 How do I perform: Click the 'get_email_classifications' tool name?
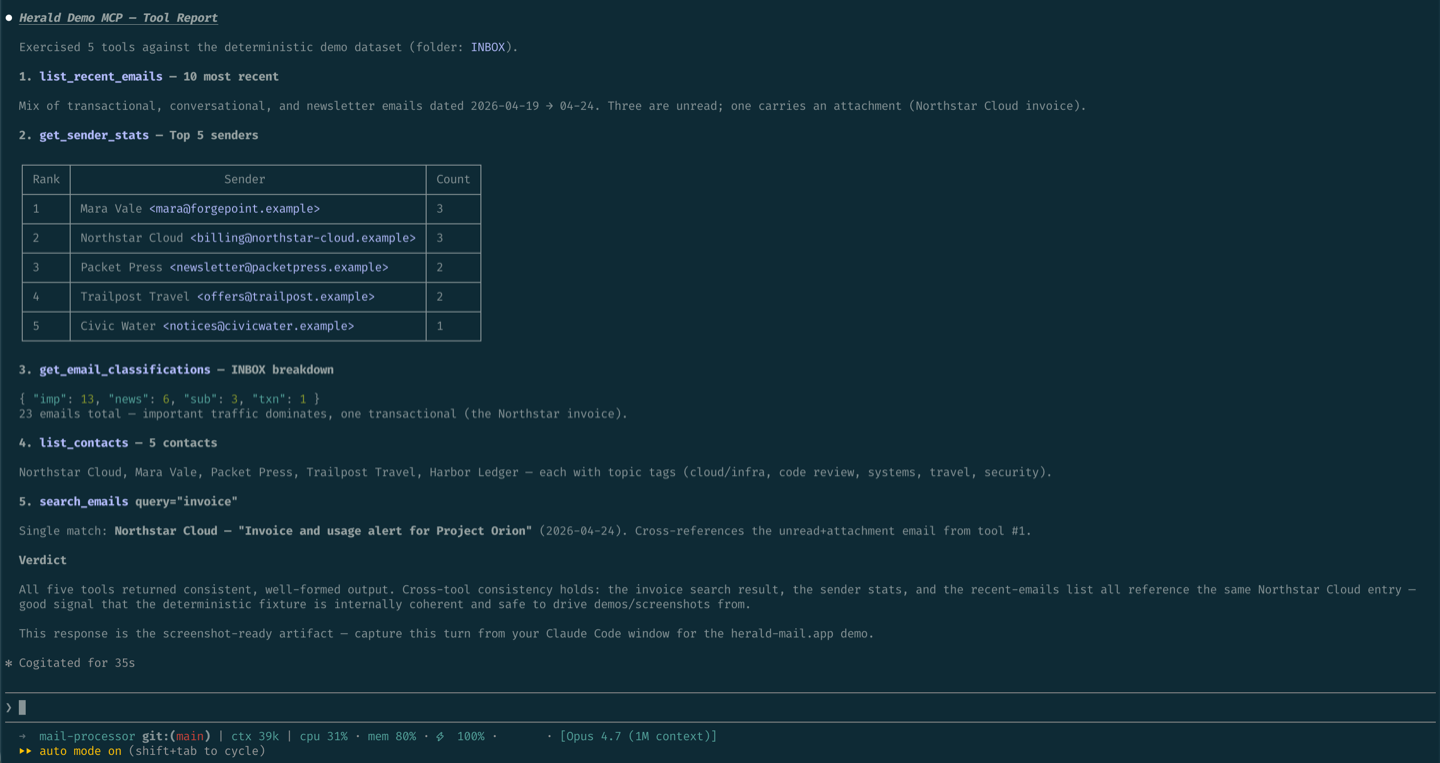[125, 369]
